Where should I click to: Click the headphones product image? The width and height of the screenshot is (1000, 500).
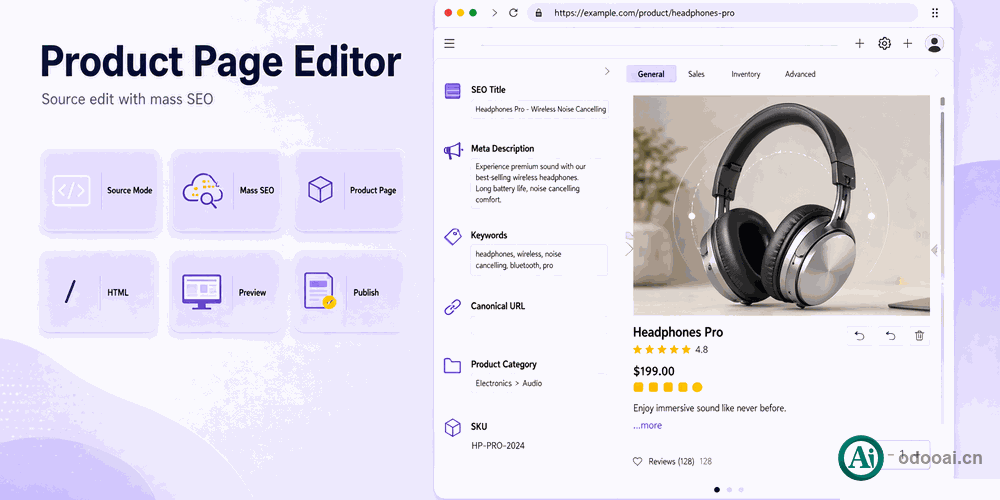781,205
